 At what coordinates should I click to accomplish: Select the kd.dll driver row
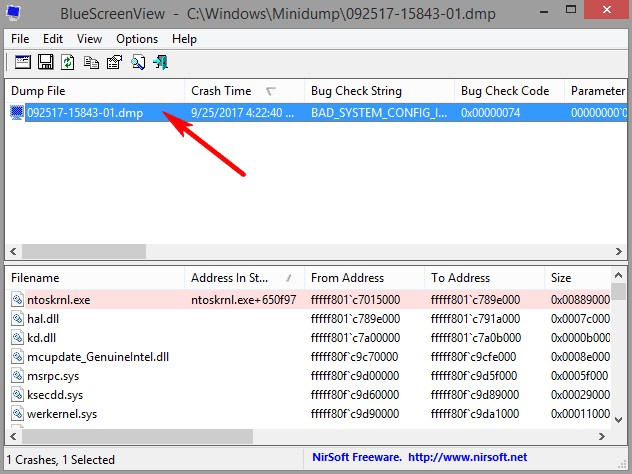(308, 337)
